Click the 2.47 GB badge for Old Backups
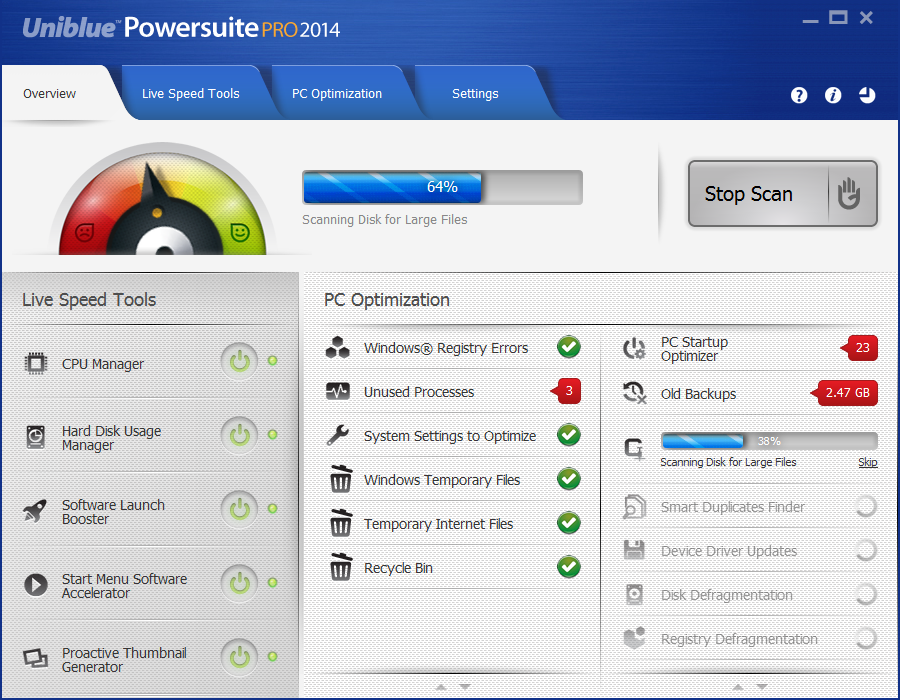 click(844, 392)
